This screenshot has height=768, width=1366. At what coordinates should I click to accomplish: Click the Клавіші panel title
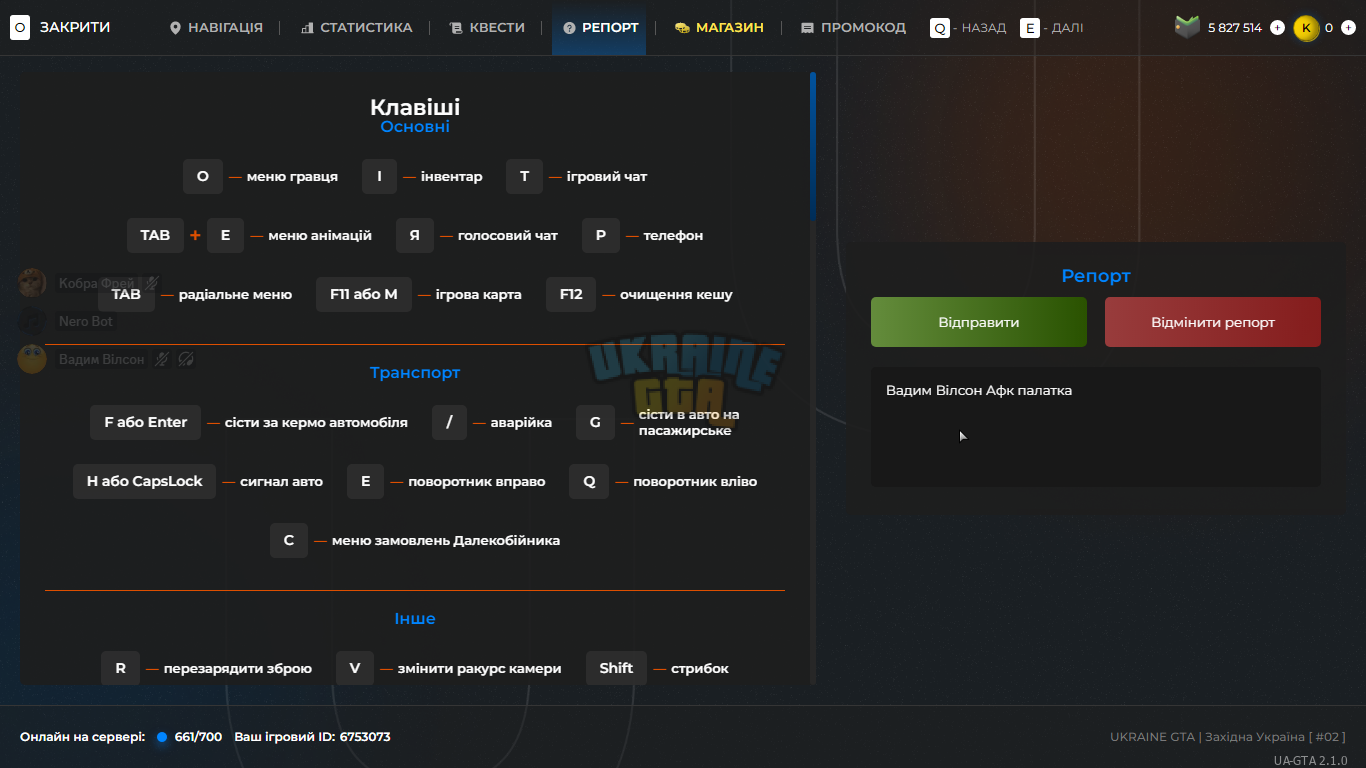click(415, 107)
